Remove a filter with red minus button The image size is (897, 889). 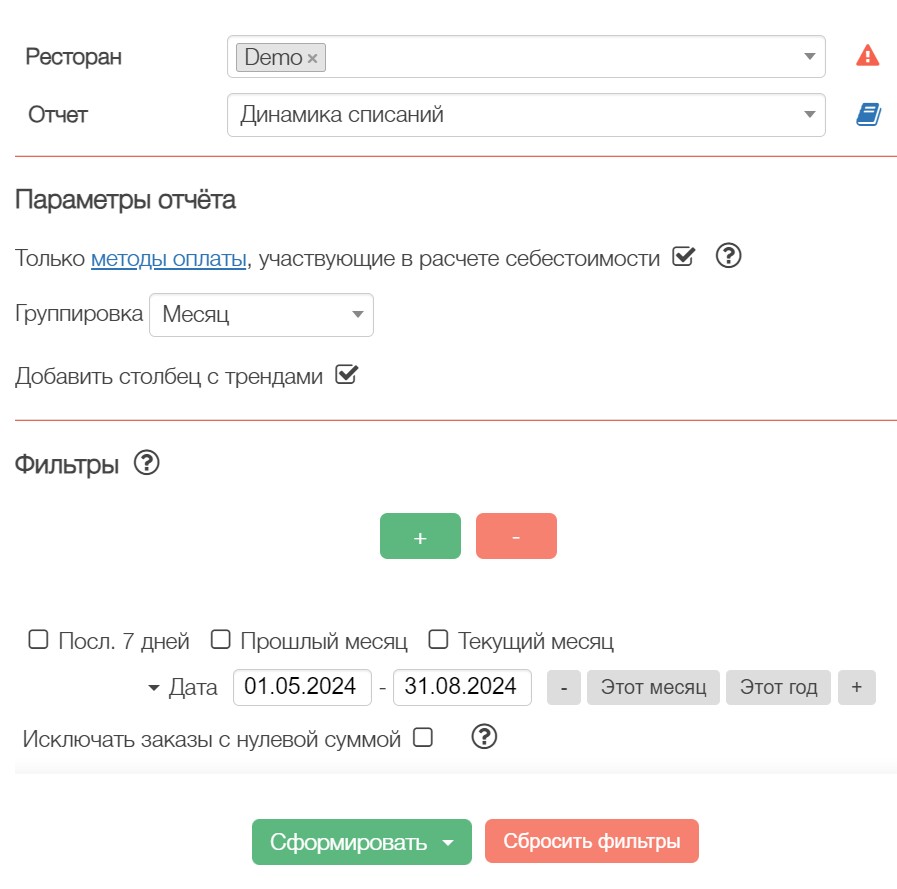click(x=516, y=536)
